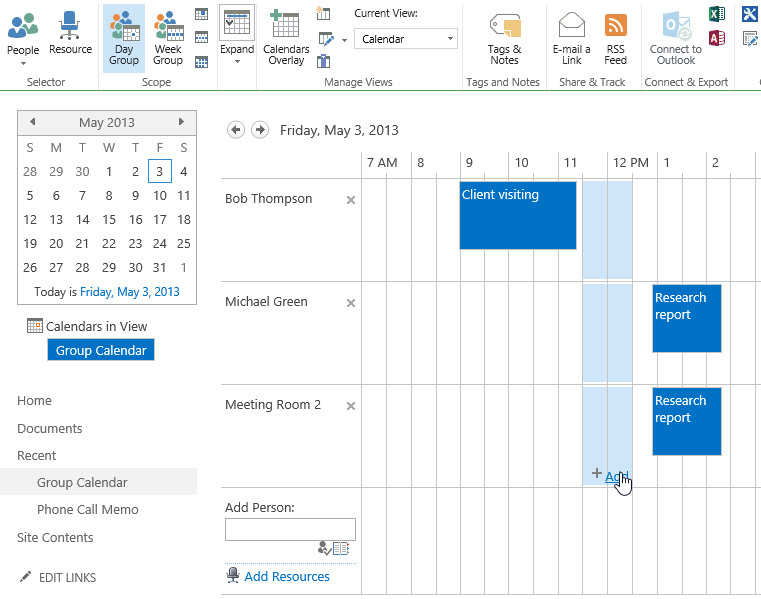Screen dimensions: 761x599
Task: Open Group Calendar under Recent
Action: pos(82,483)
